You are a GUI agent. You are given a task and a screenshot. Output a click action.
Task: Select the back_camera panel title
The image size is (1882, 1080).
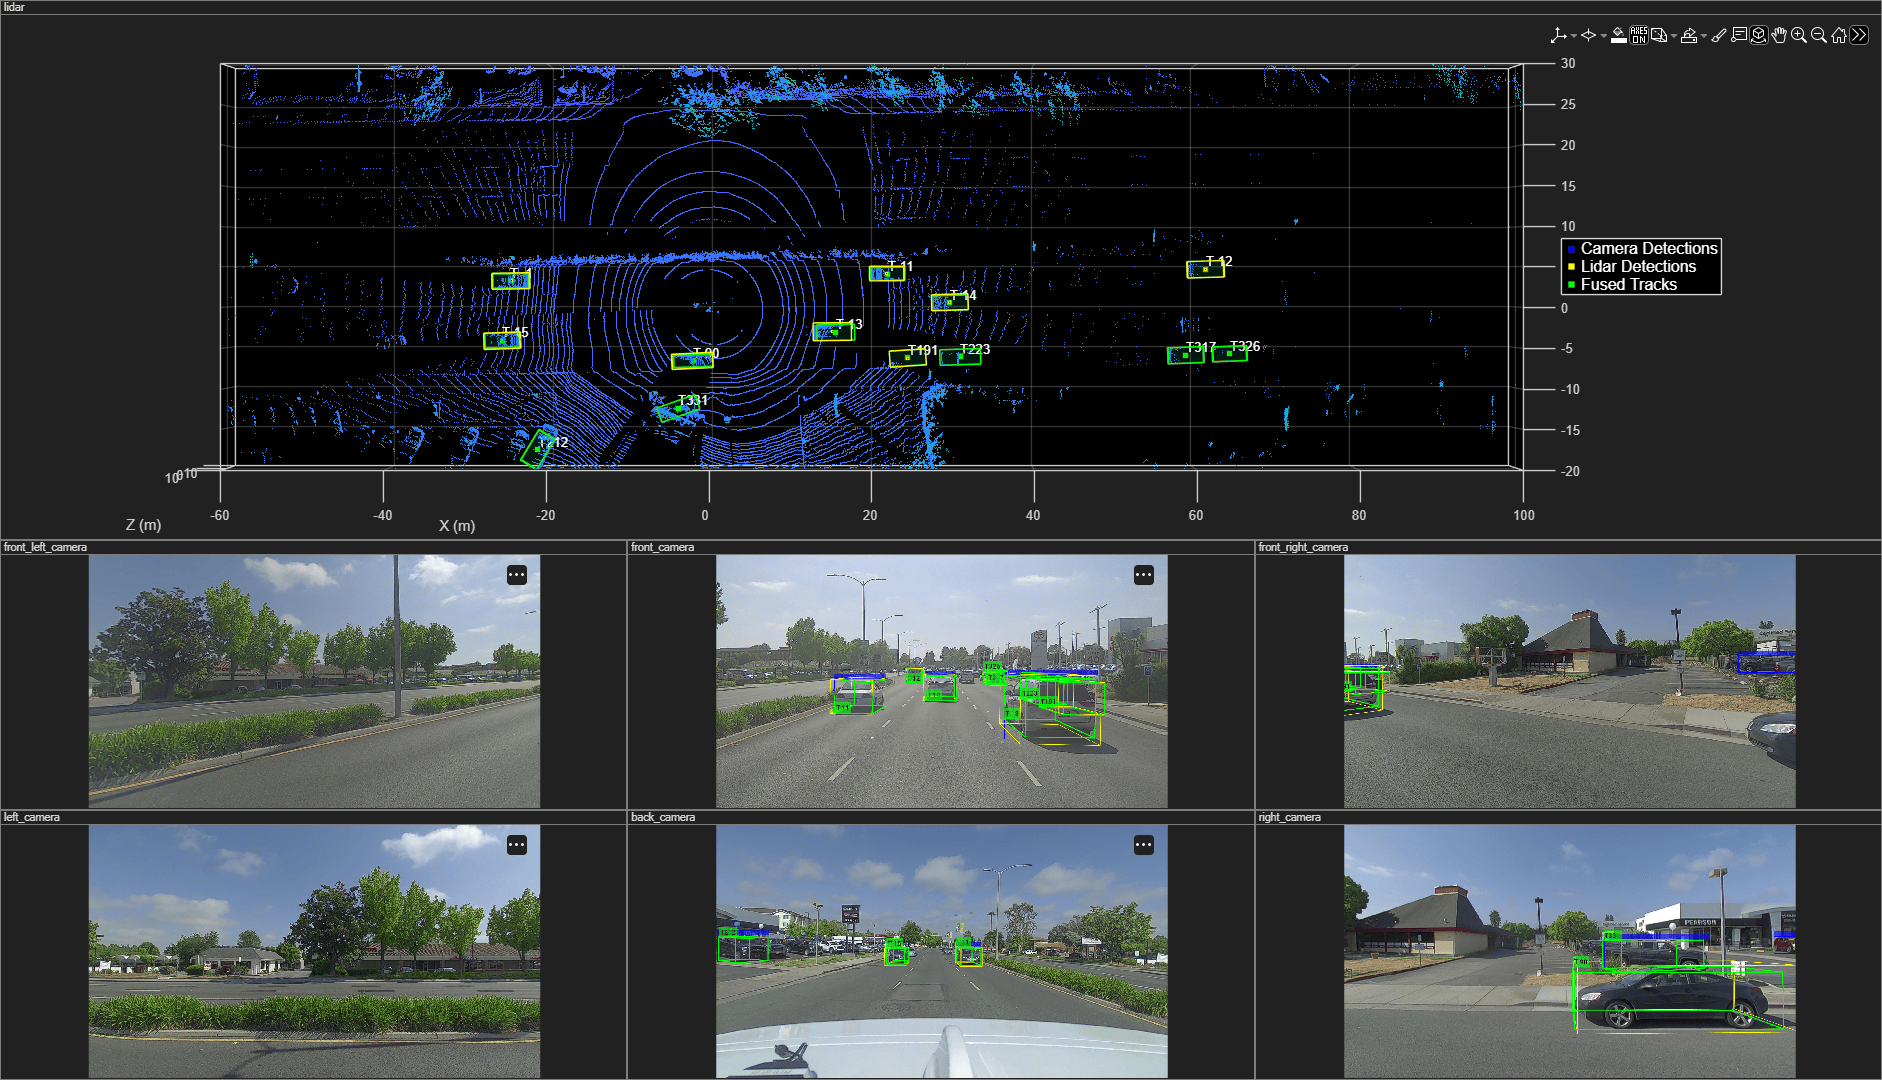[x=662, y=817]
